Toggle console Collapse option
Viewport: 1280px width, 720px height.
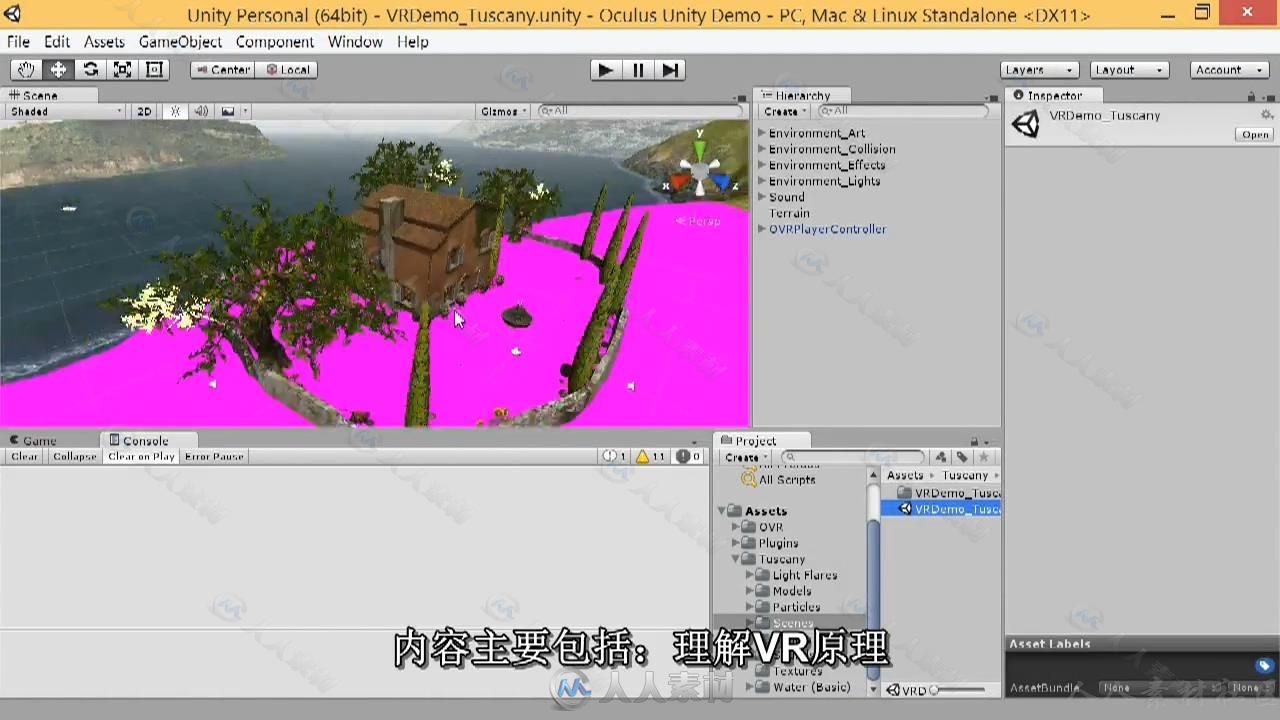(x=74, y=456)
